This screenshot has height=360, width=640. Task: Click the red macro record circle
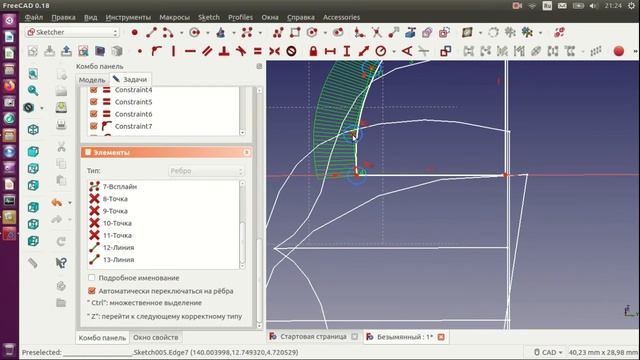point(619,51)
